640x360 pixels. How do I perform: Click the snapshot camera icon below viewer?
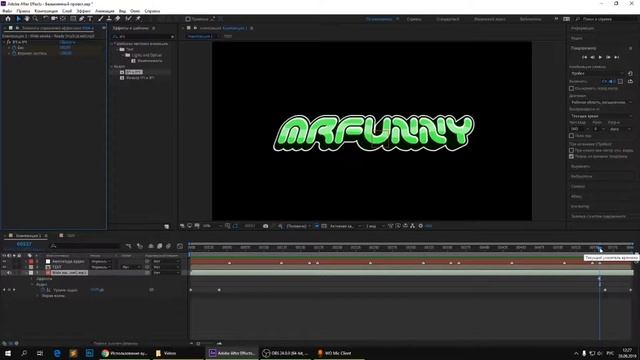coord(265,226)
